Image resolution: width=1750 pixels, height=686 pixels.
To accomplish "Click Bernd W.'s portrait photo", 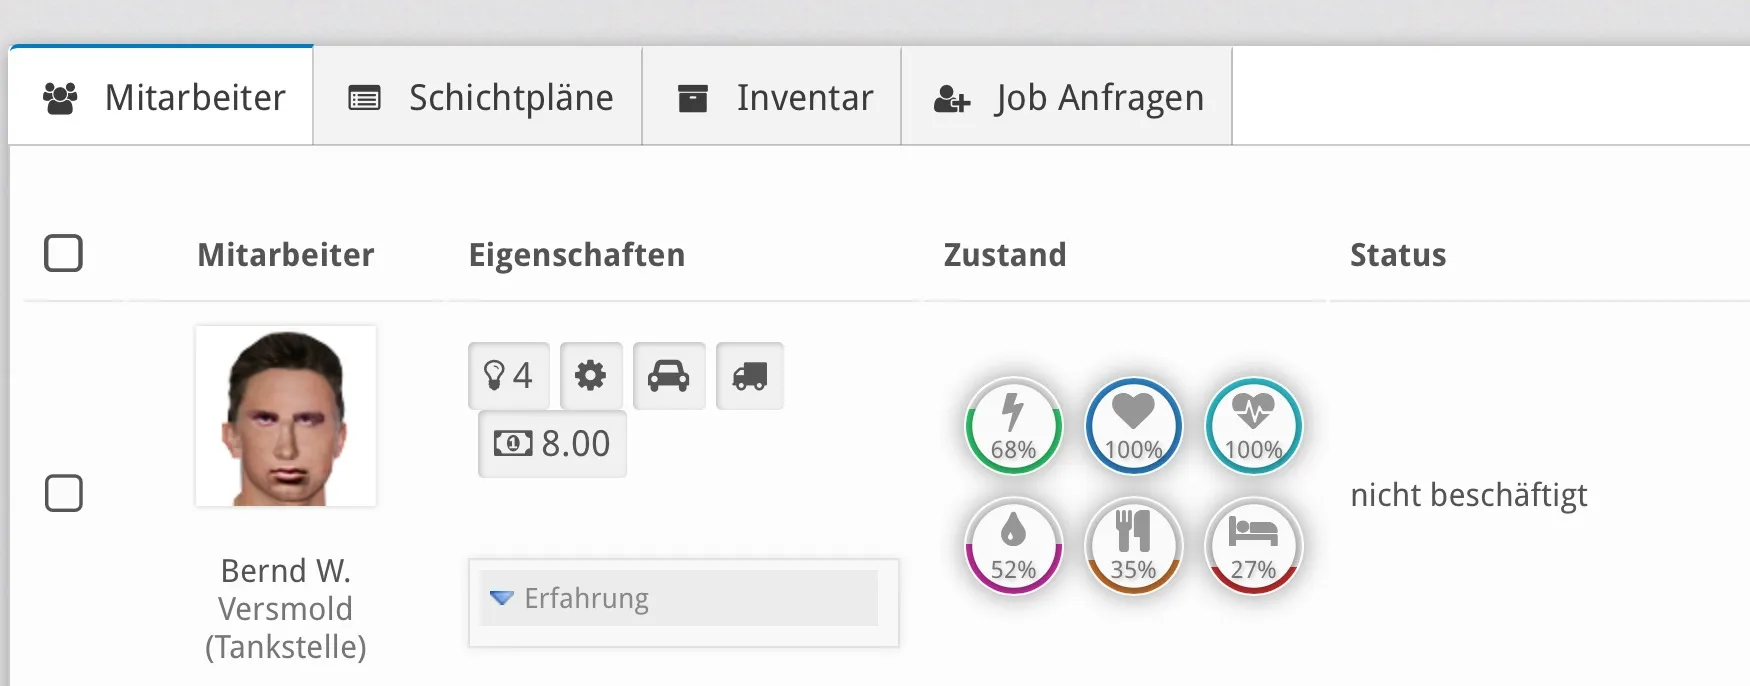I will point(285,416).
